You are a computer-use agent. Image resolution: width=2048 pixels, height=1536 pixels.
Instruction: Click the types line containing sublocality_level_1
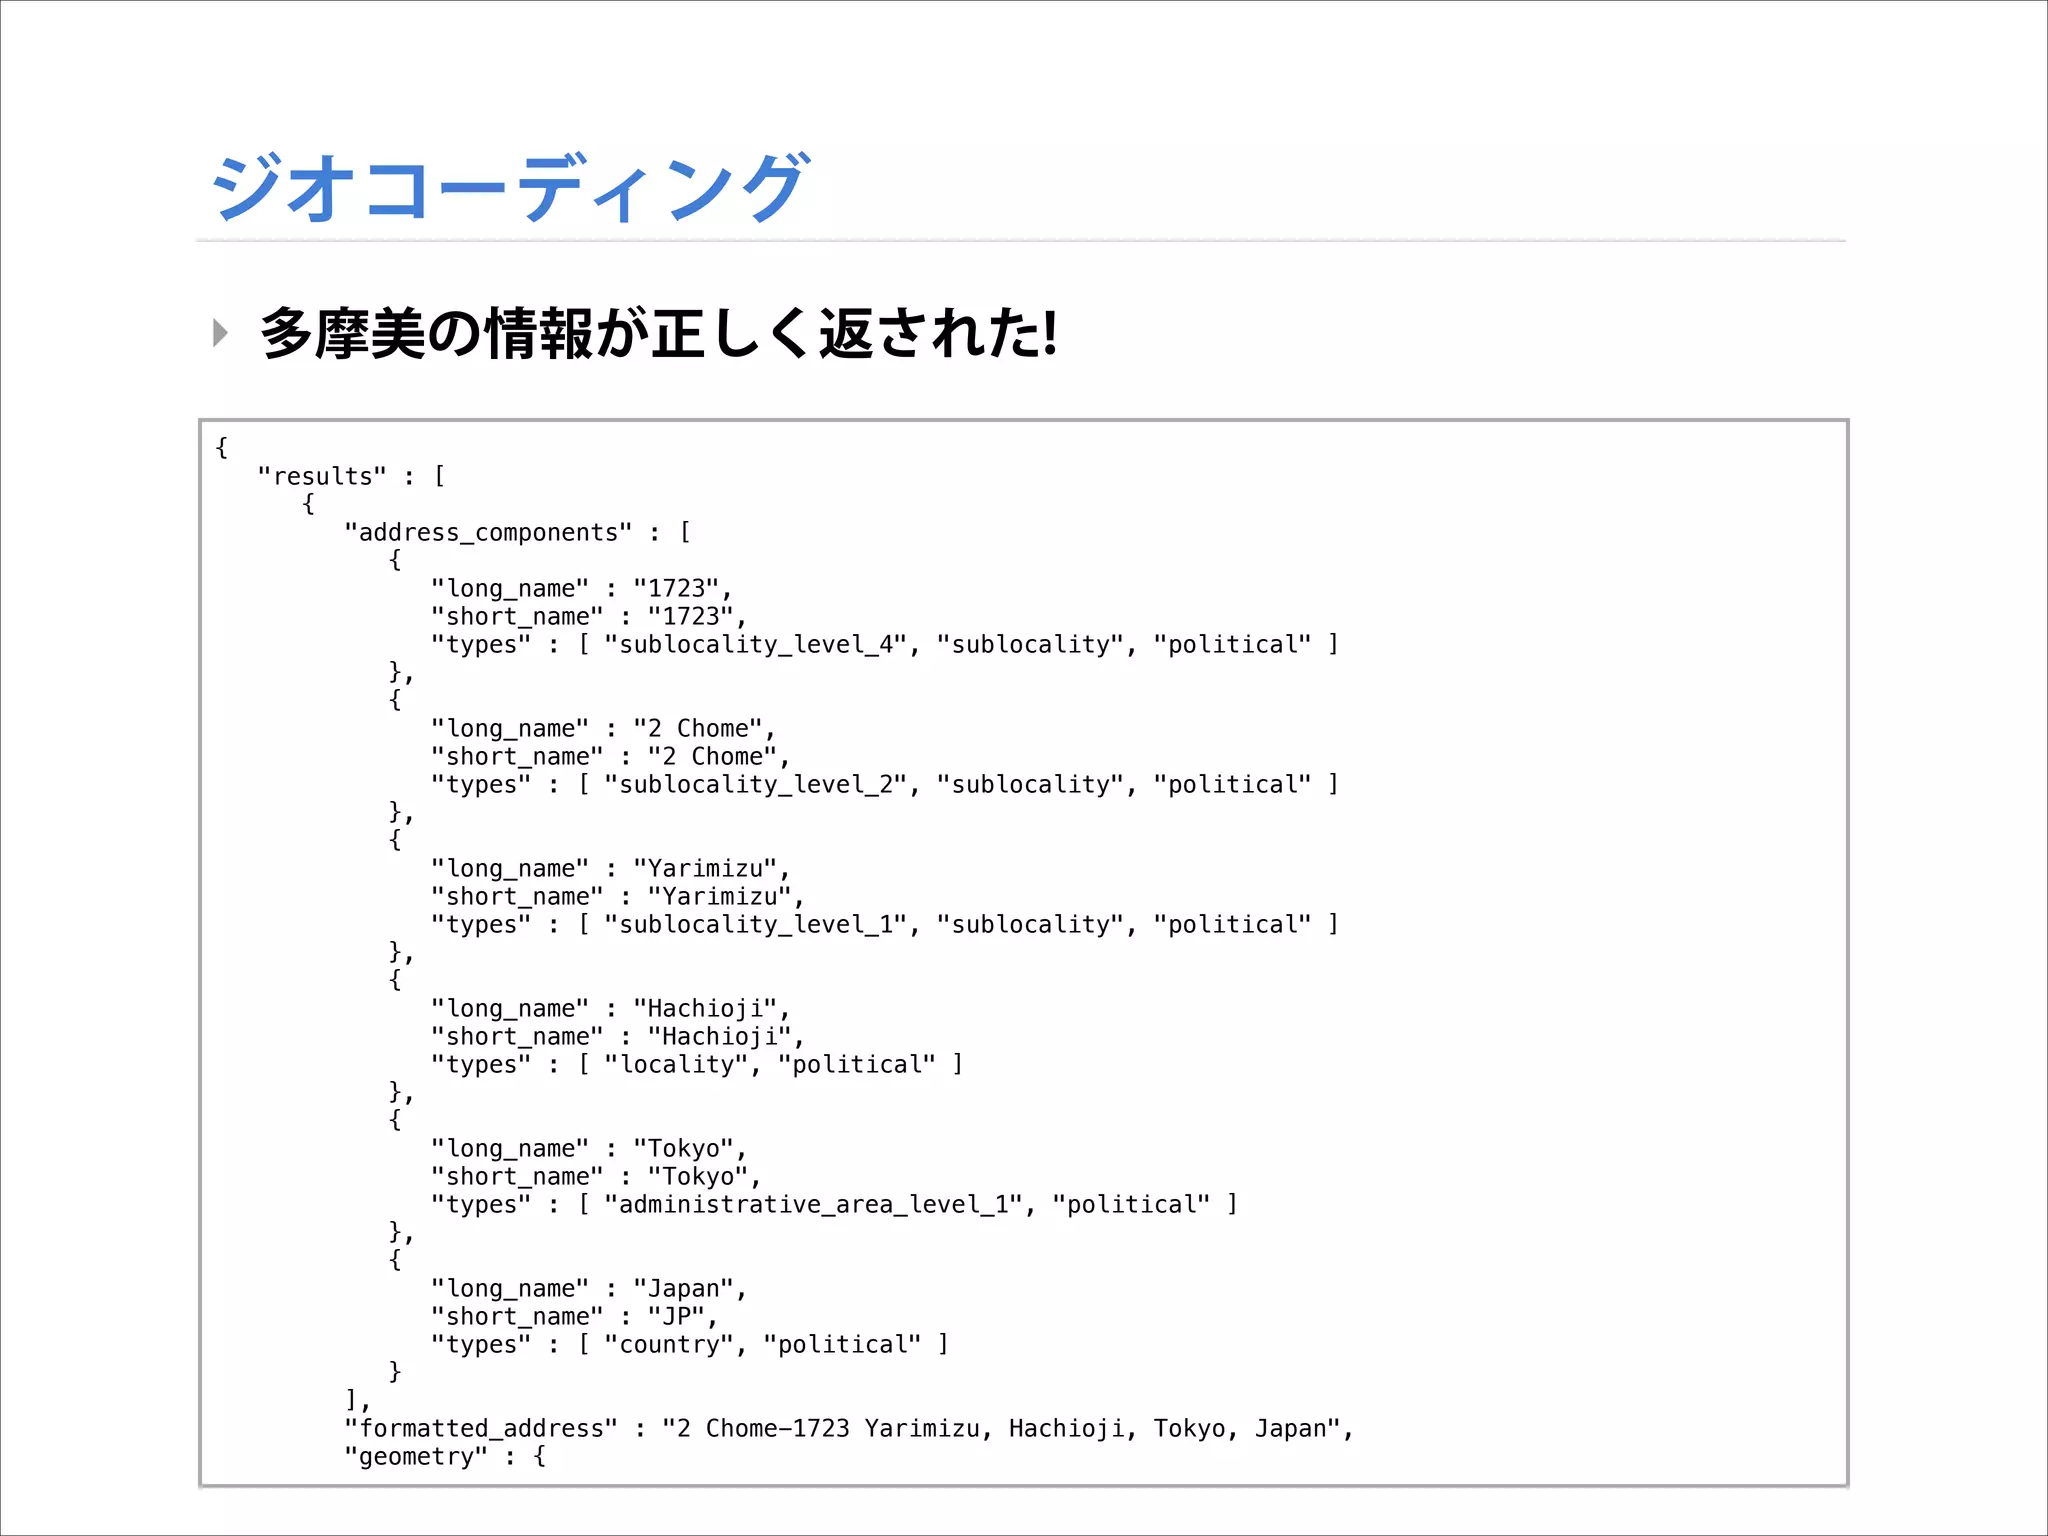pos(885,924)
